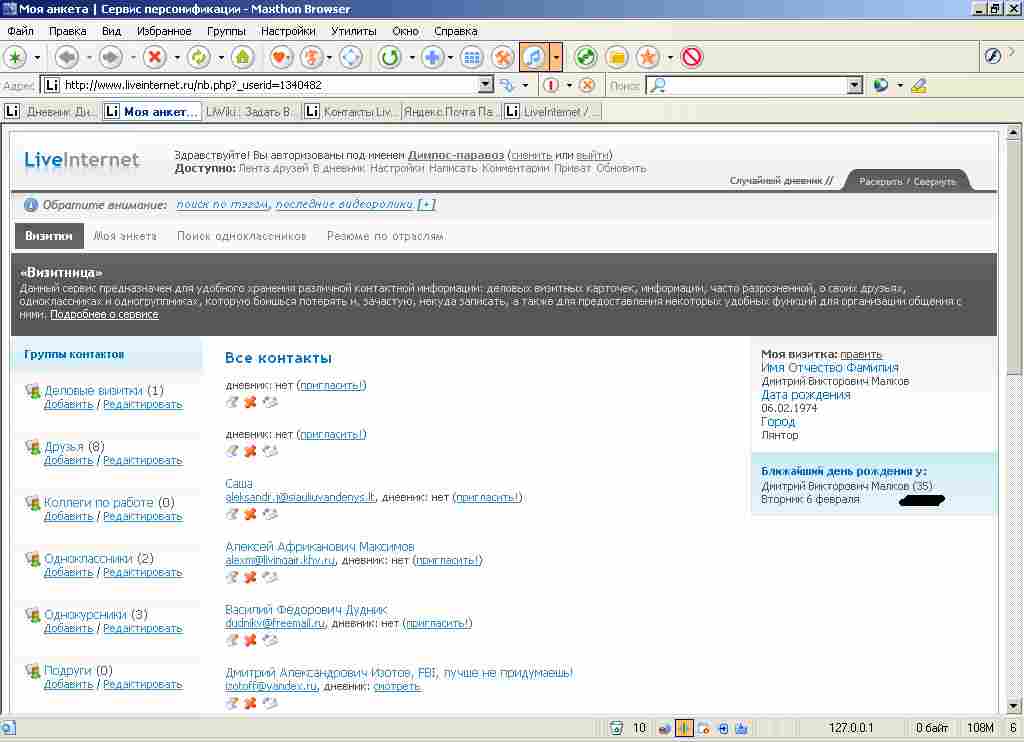1024x742 pixels.
Task: Click править next to Моя визитка
Action: click(x=861, y=355)
